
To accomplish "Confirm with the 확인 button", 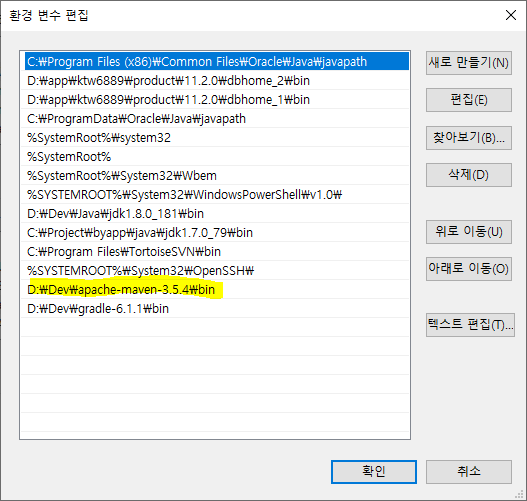I will 374,472.
